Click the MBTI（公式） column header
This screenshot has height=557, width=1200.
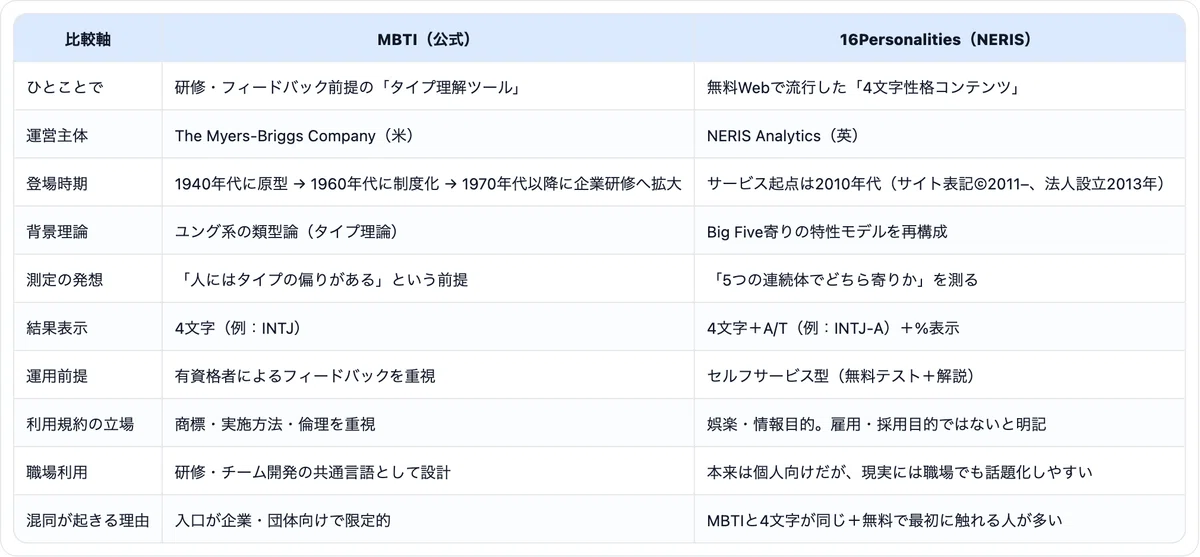(x=428, y=40)
